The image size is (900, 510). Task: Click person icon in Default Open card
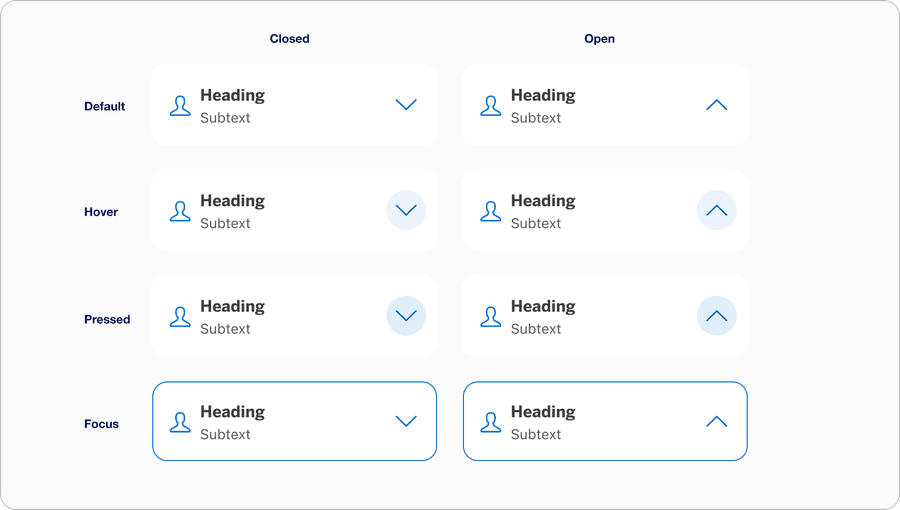(490, 106)
